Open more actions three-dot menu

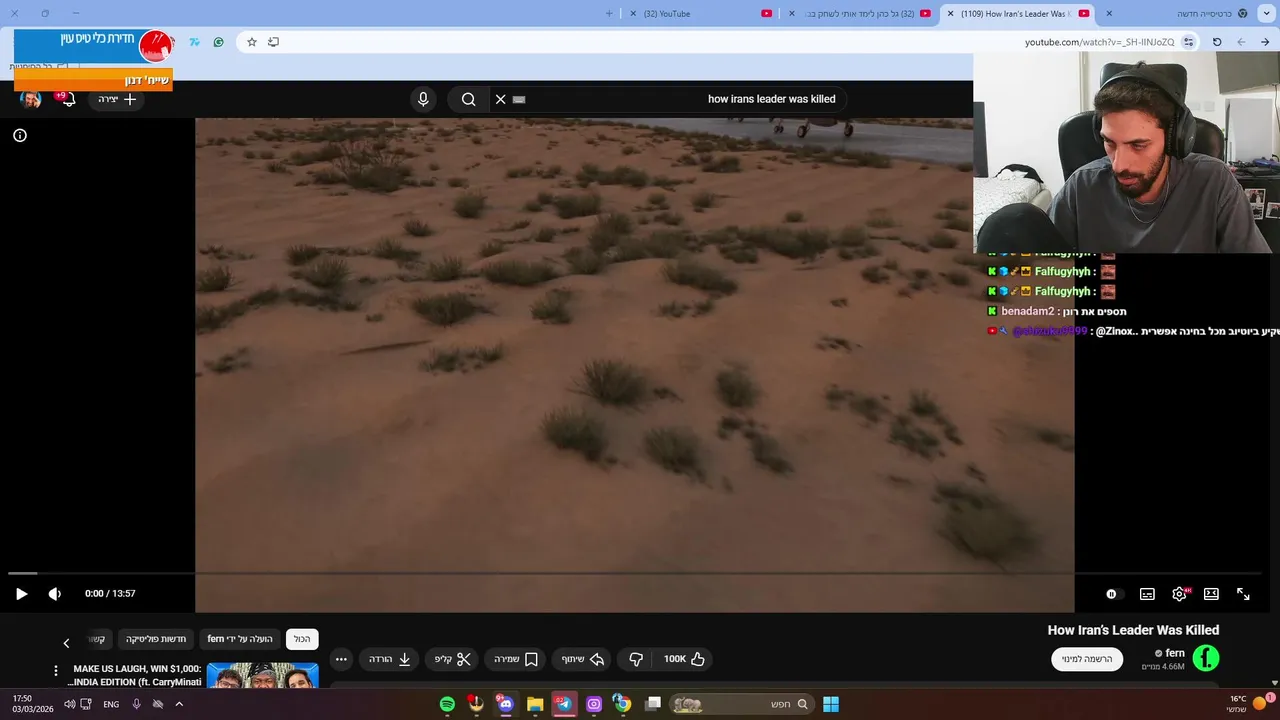coord(341,659)
